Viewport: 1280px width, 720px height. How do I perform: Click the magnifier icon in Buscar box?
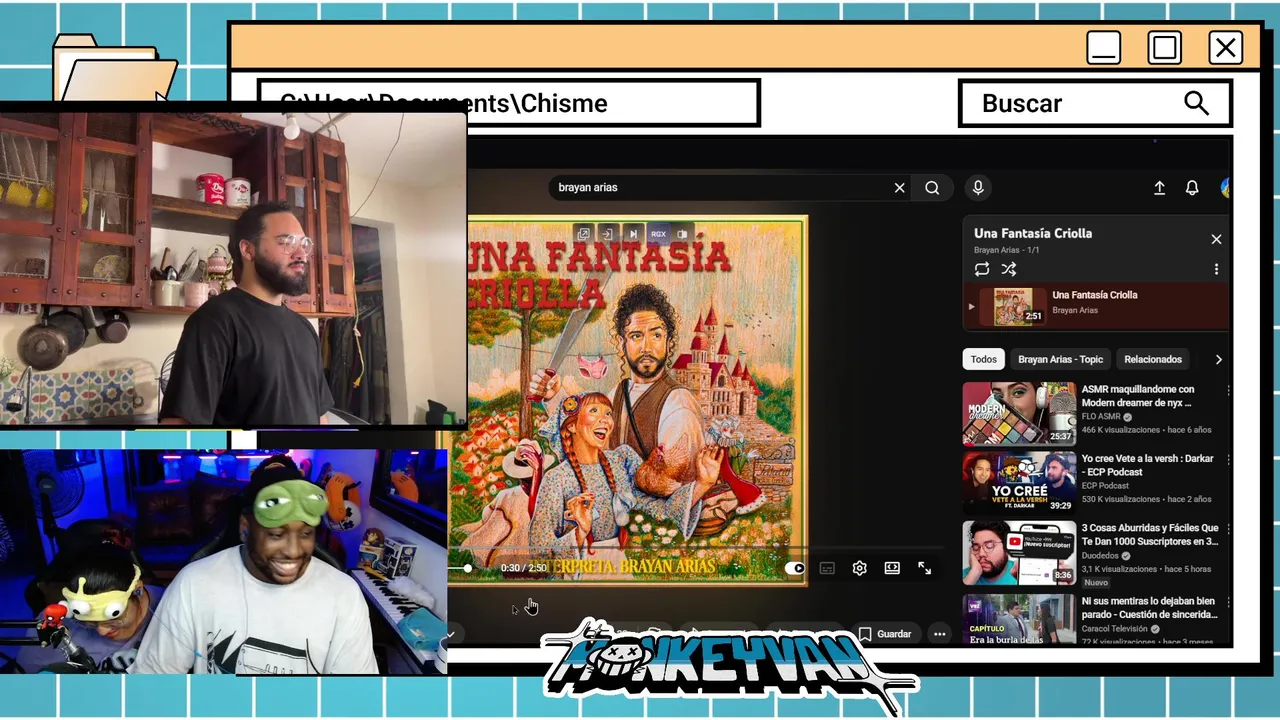click(1196, 103)
